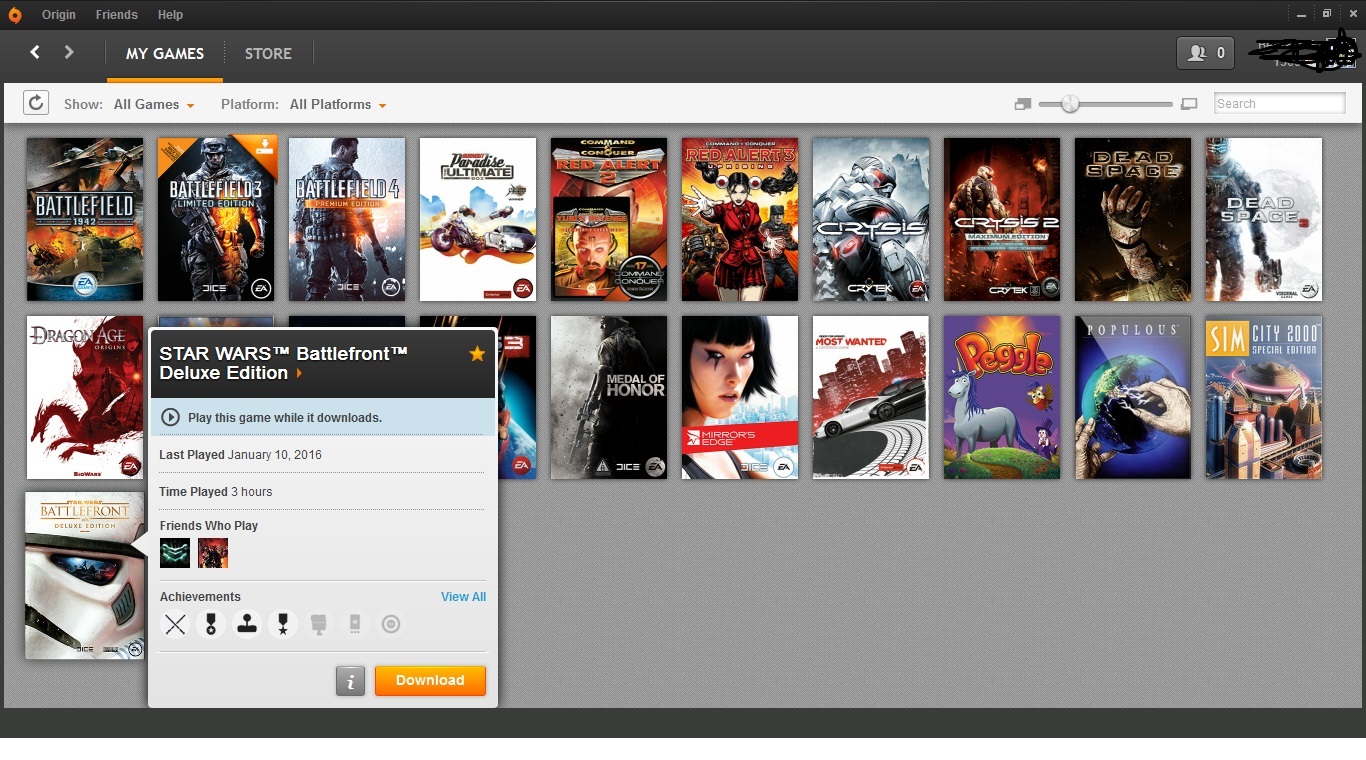
Task: Switch to the My Games tab
Action: pos(165,54)
